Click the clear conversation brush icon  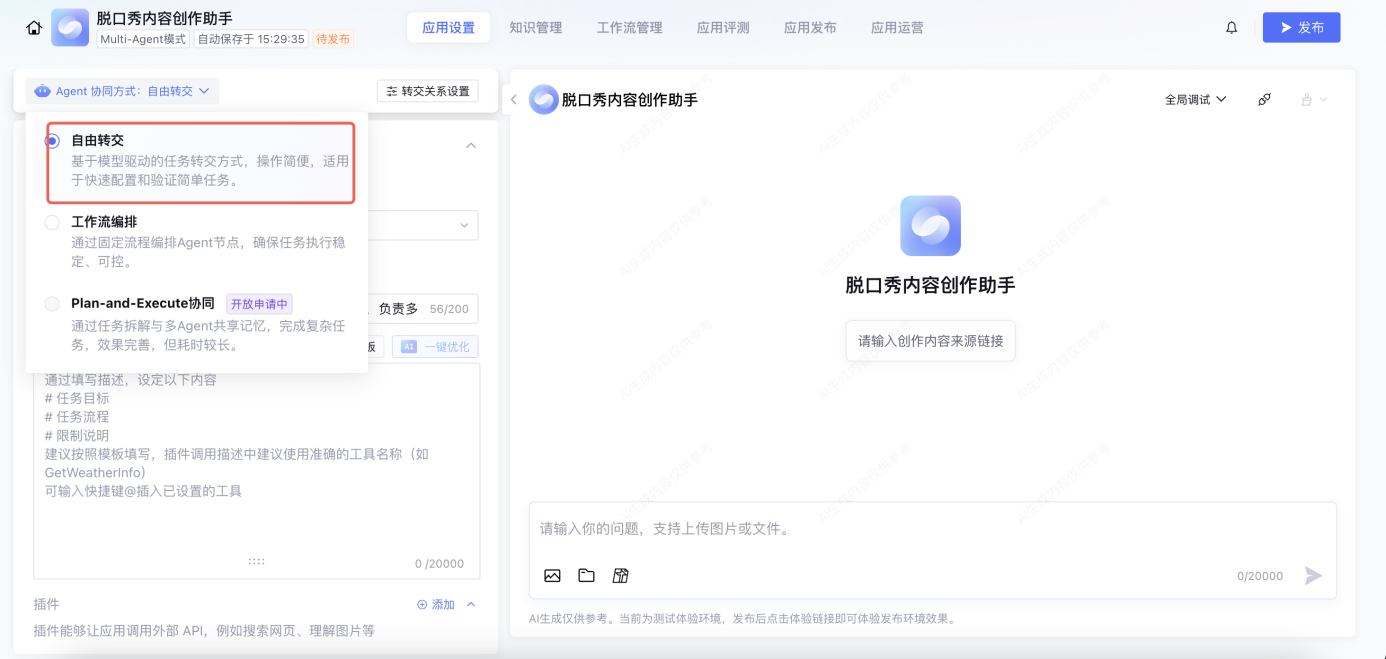[1264, 99]
